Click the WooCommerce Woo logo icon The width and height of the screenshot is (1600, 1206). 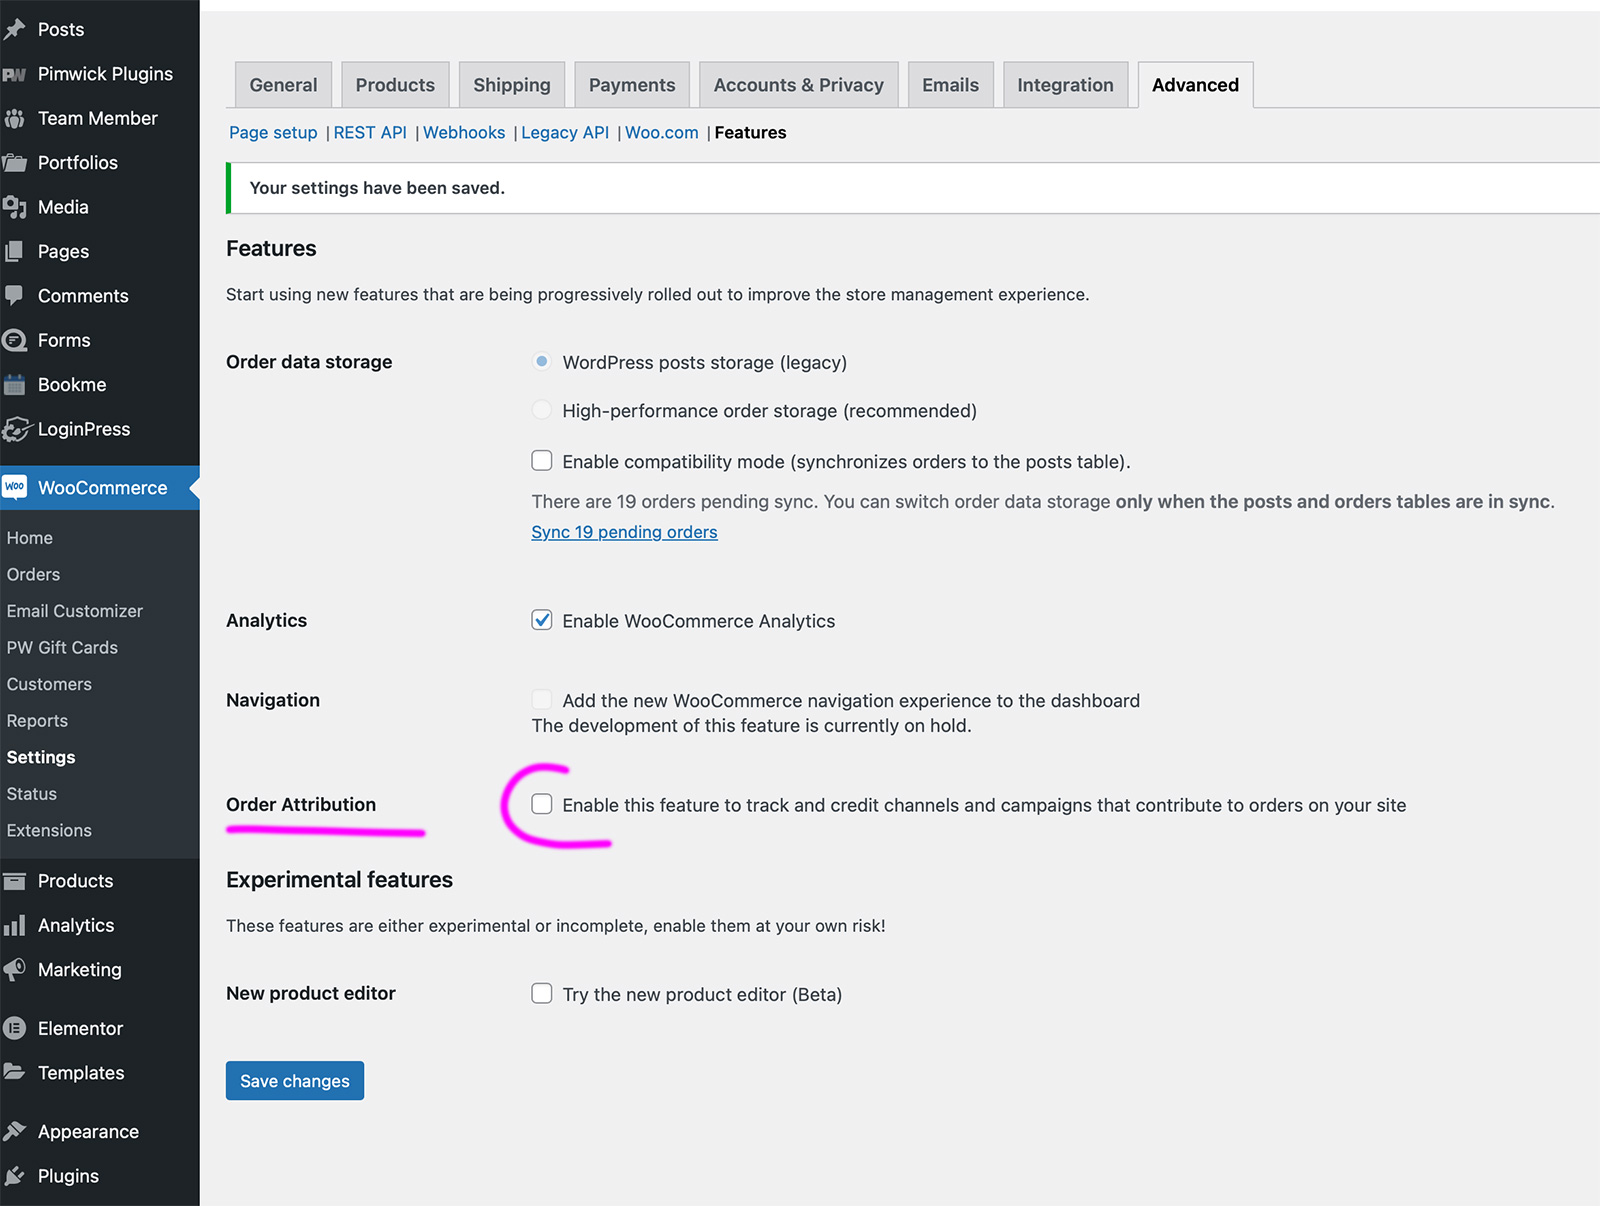(14, 487)
